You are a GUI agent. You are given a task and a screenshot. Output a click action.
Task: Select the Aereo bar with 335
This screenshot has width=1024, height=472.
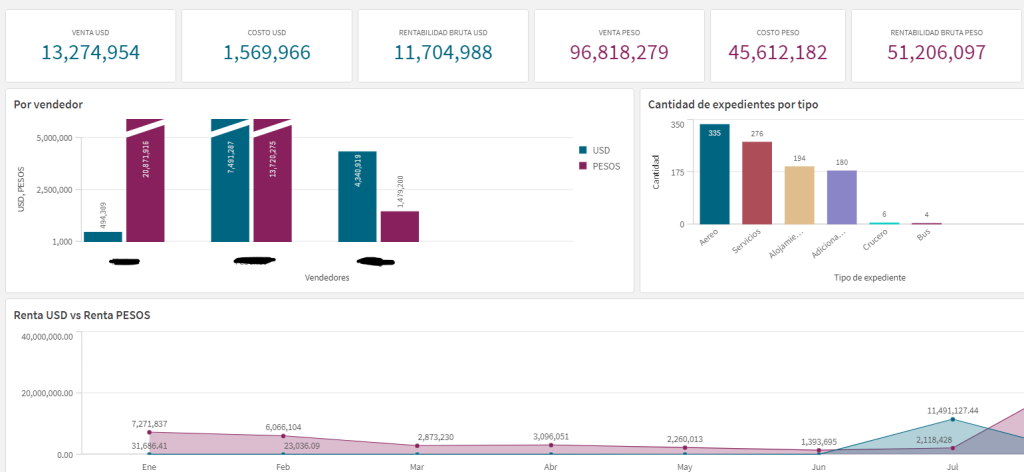click(714, 174)
